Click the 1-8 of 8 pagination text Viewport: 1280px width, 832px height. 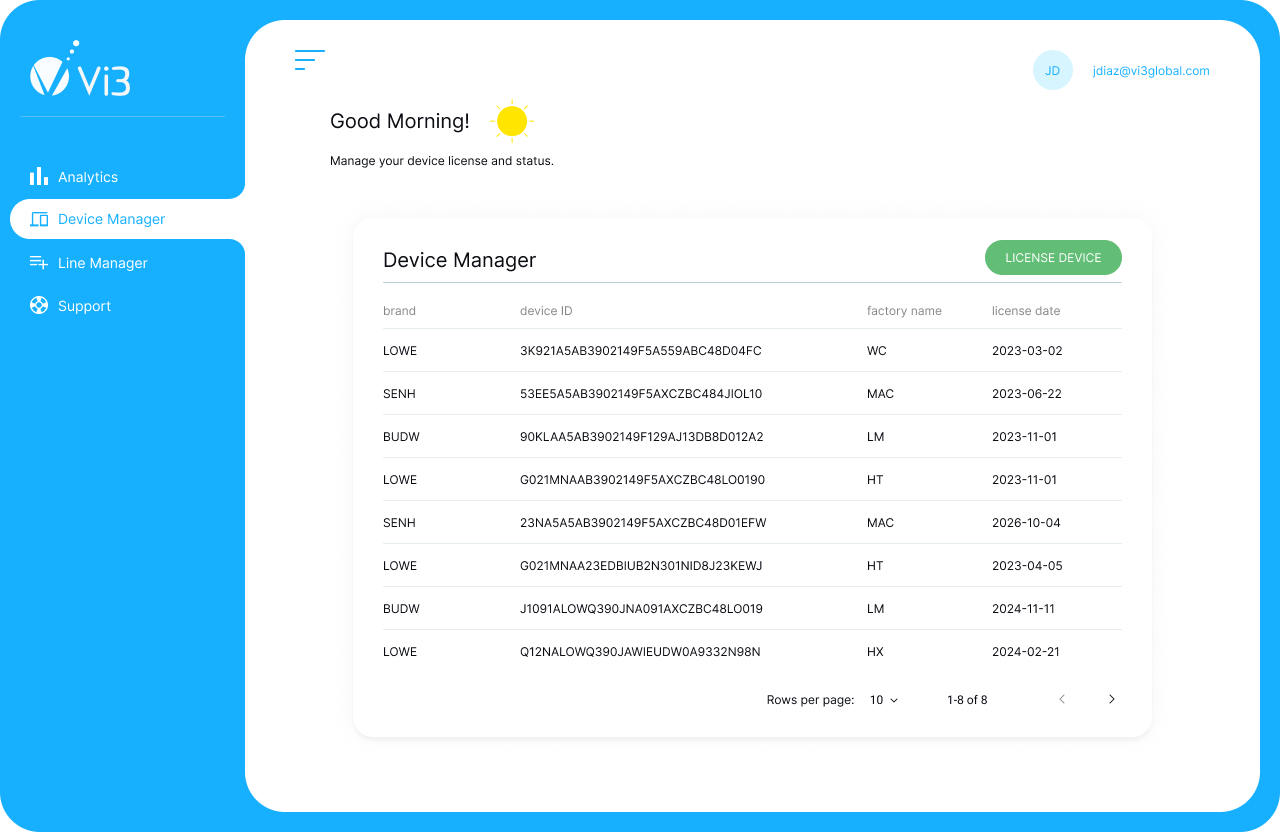click(x=967, y=700)
